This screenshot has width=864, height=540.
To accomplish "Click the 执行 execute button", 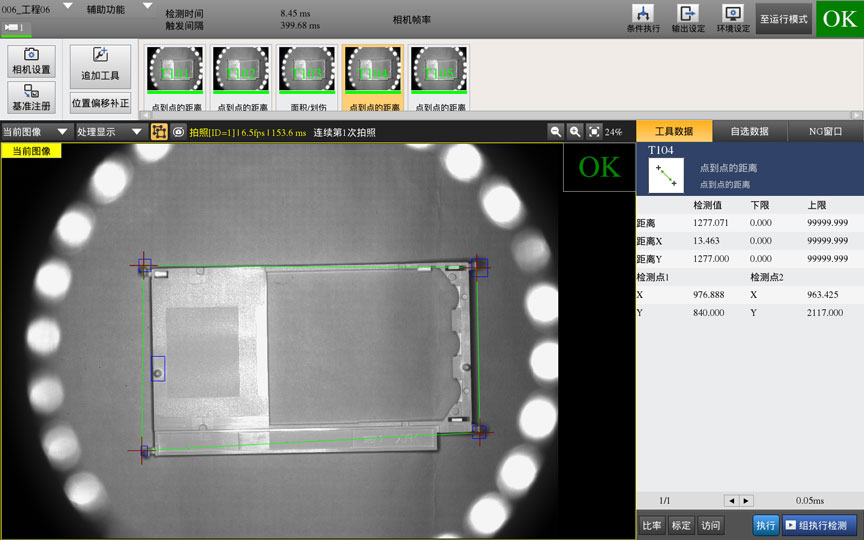I will (765, 525).
